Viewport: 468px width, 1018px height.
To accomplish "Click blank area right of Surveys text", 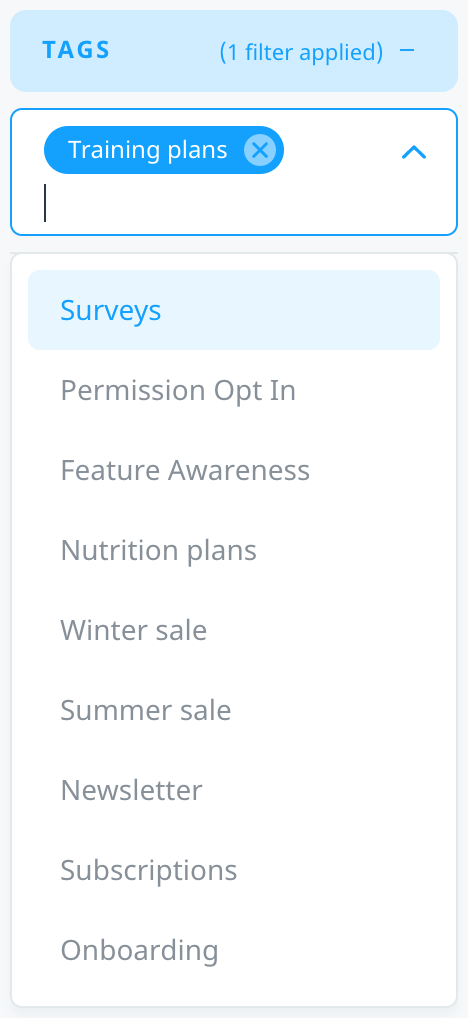I will [x=299, y=310].
